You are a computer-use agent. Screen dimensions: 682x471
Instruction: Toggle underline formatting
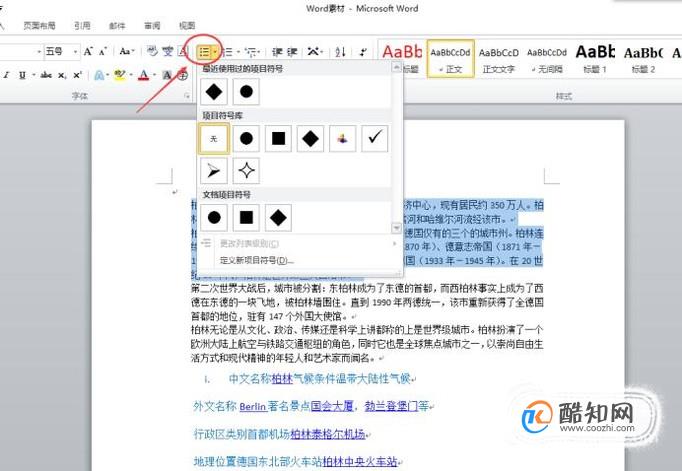[x=22, y=76]
